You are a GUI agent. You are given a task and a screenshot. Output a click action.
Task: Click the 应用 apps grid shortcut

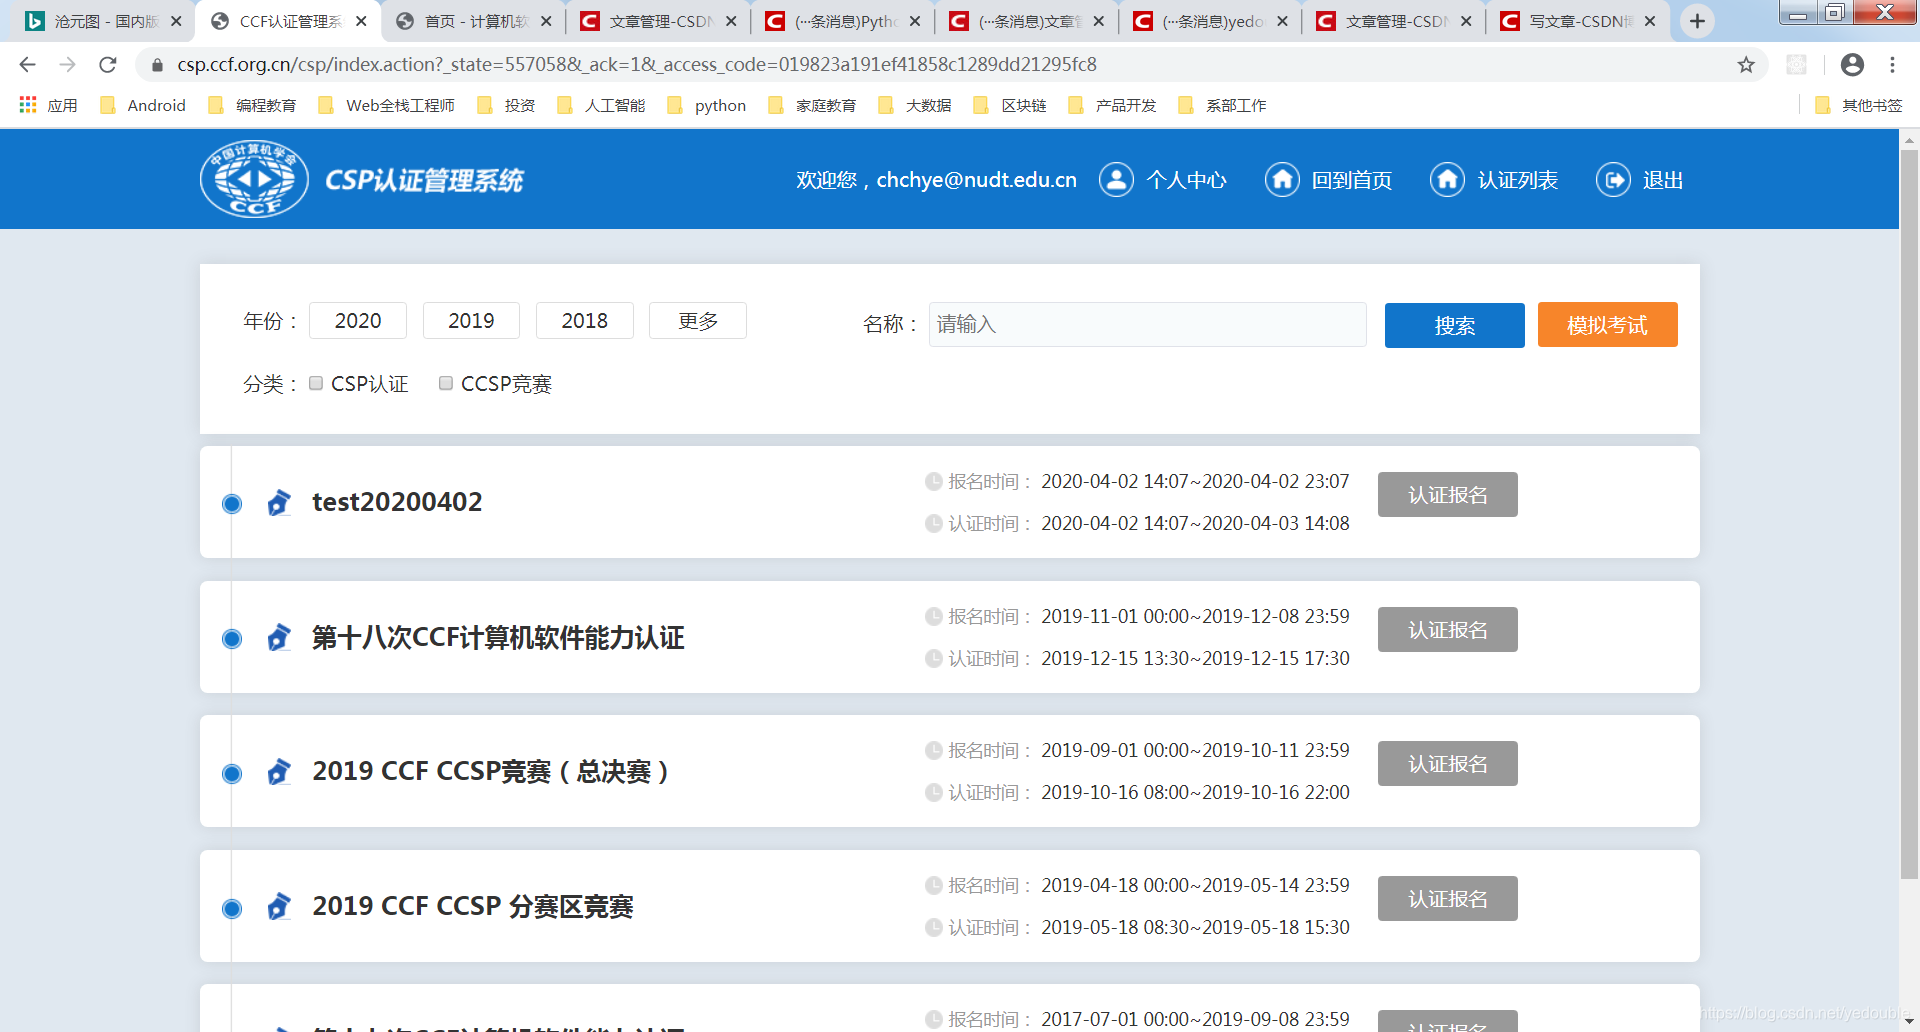48,105
